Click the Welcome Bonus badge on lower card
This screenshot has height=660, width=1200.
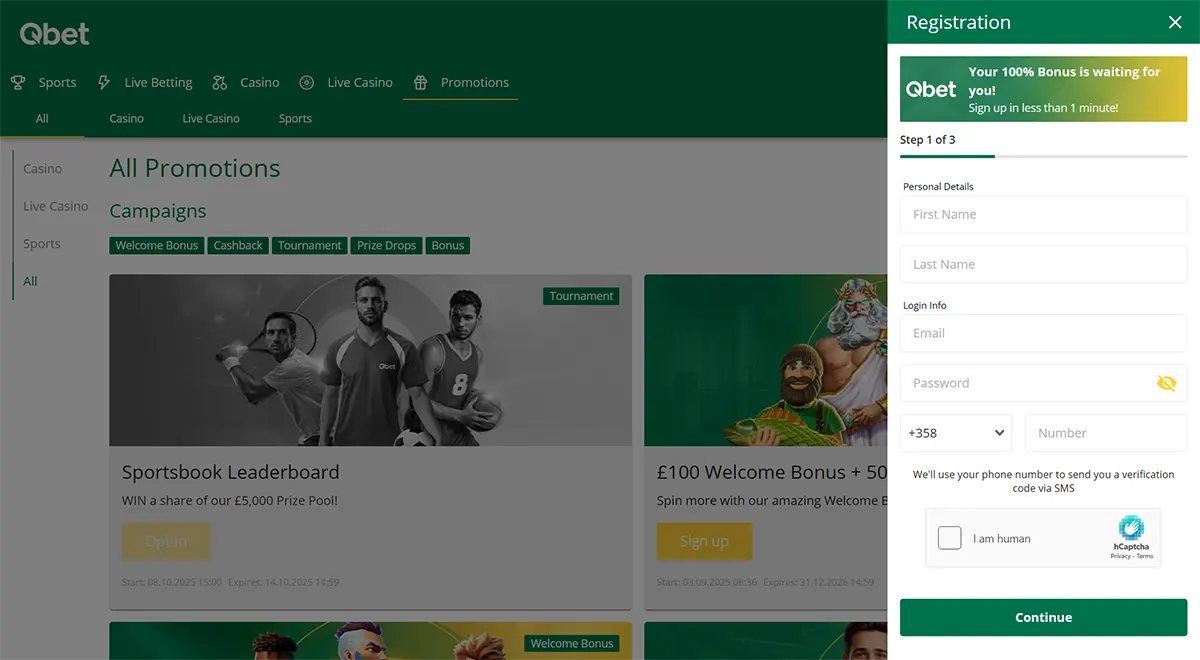coord(572,643)
